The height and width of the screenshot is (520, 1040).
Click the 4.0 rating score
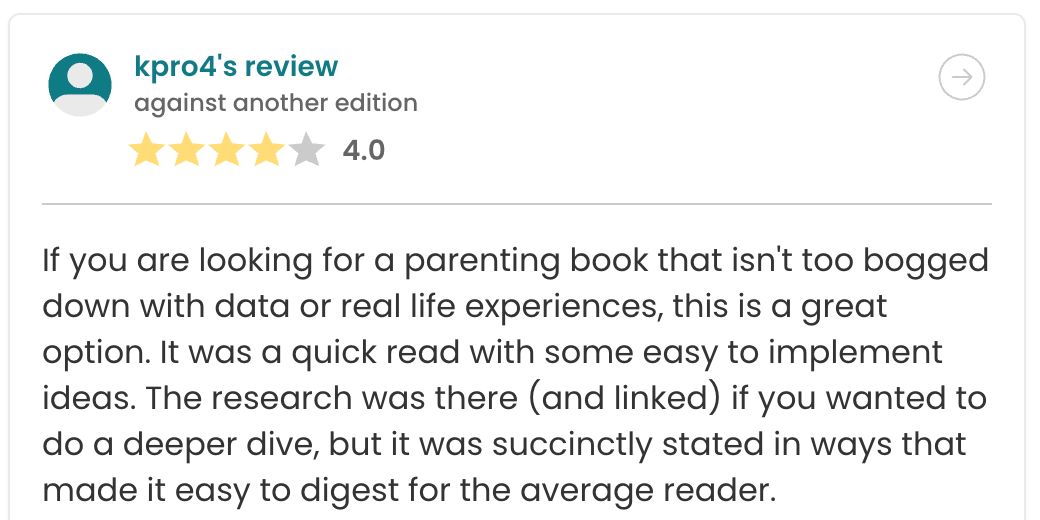coord(363,151)
